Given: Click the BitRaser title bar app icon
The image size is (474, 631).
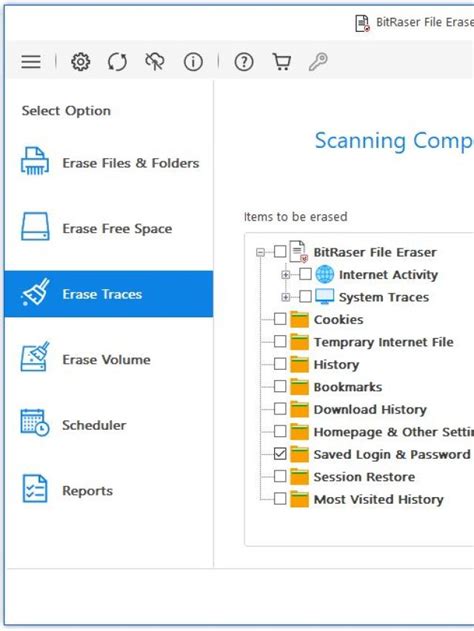Looking at the screenshot, I should pyautogui.click(x=363, y=23).
